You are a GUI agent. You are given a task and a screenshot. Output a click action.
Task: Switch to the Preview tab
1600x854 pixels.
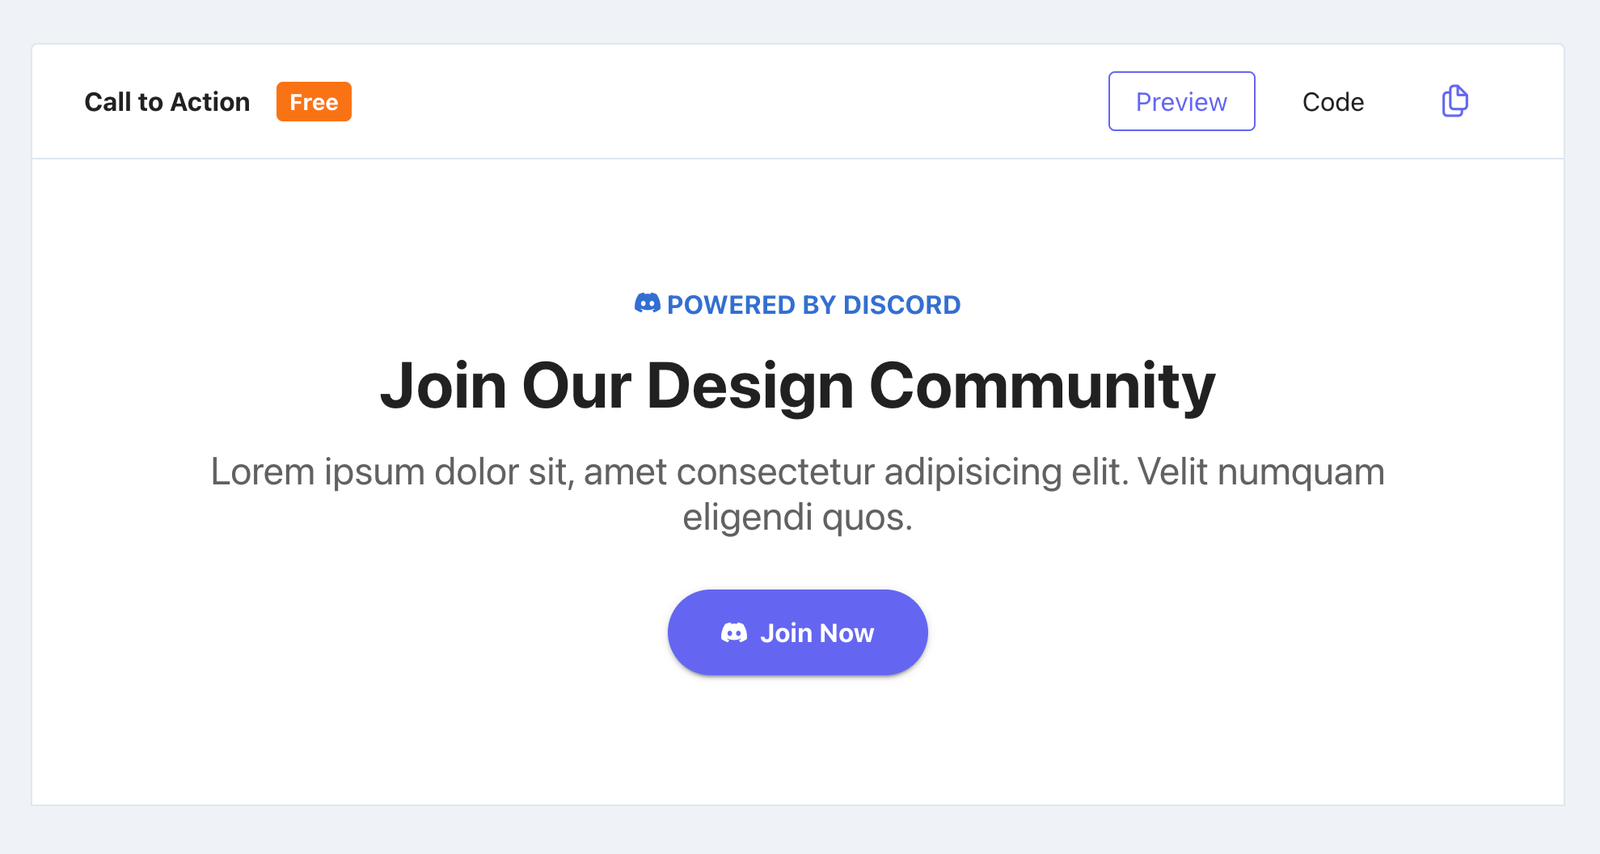click(1181, 101)
